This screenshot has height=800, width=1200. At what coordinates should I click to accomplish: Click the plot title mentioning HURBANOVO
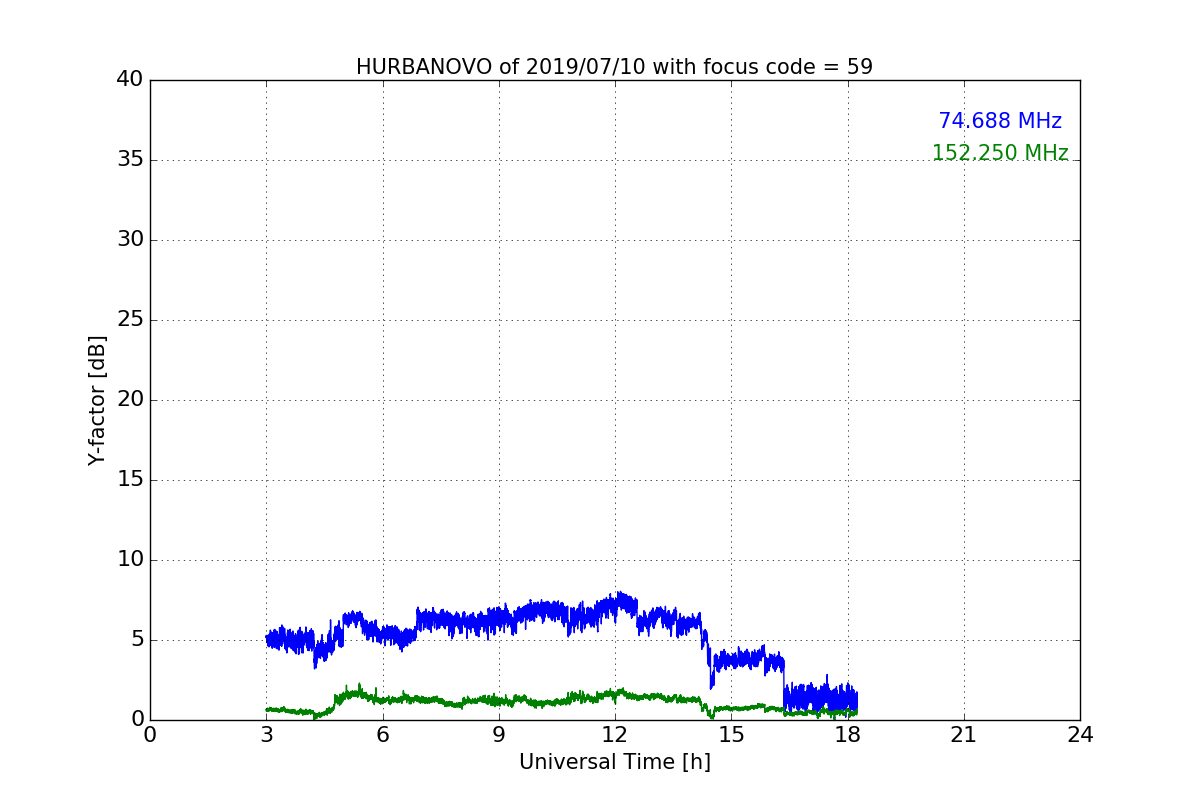pyautogui.click(x=614, y=67)
